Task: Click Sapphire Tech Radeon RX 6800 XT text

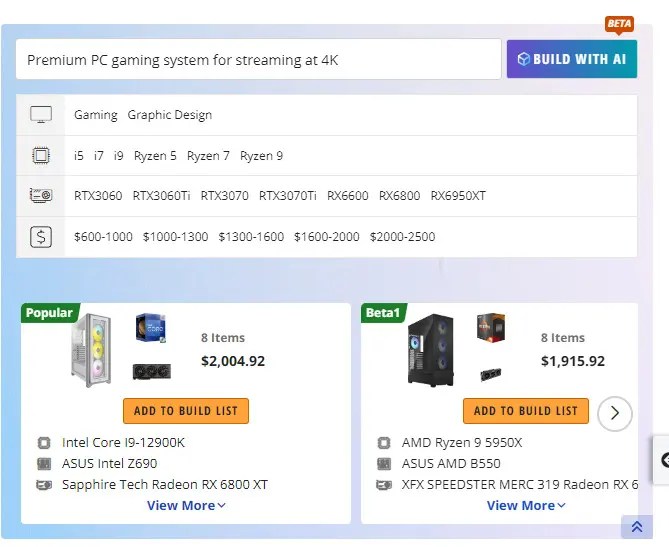Action: tap(165, 485)
